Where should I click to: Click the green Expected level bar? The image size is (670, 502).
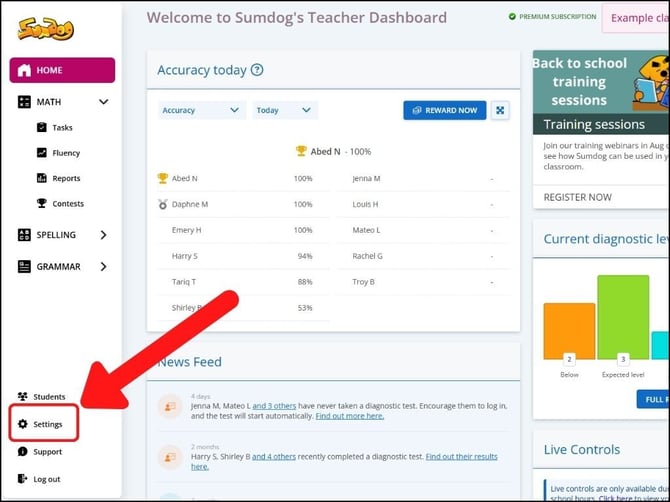tap(623, 317)
